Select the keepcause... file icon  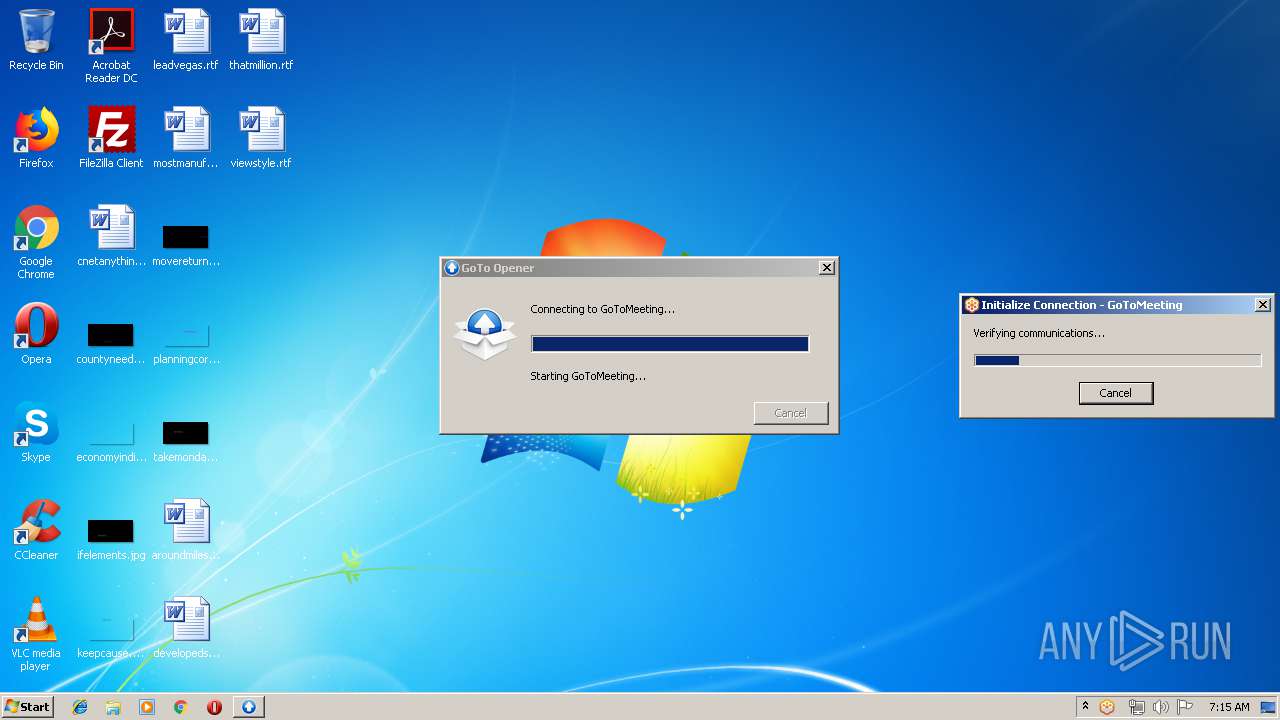tap(111, 635)
